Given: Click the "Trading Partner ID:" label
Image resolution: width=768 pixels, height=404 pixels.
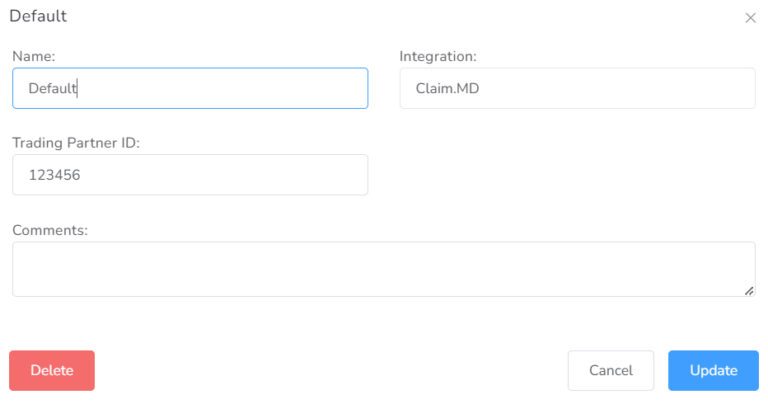Looking at the screenshot, I should (76, 143).
